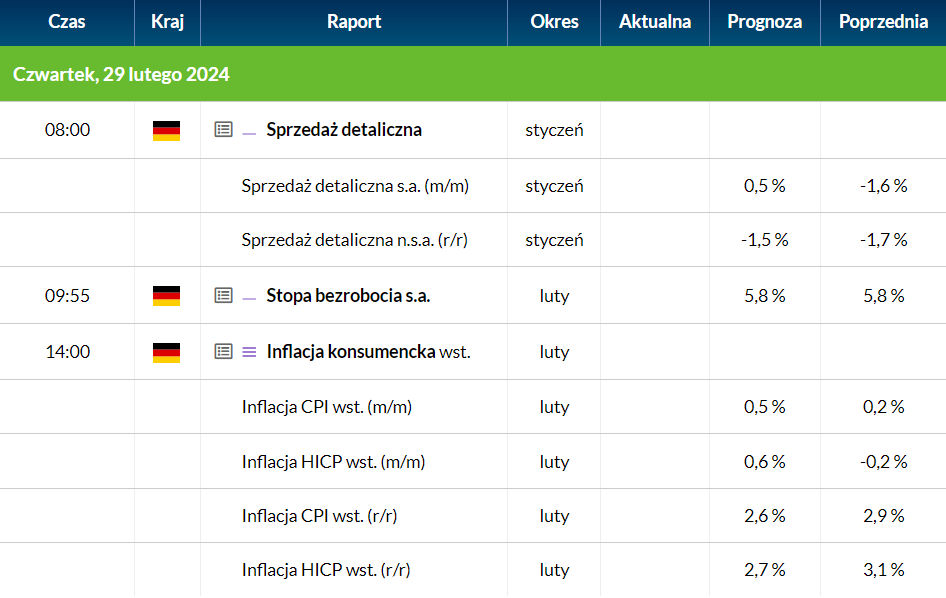Screen dimensions: 946x598
Task: Open details icon for Stopa bezrobocia report
Action: pyautogui.click(x=223, y=296)
